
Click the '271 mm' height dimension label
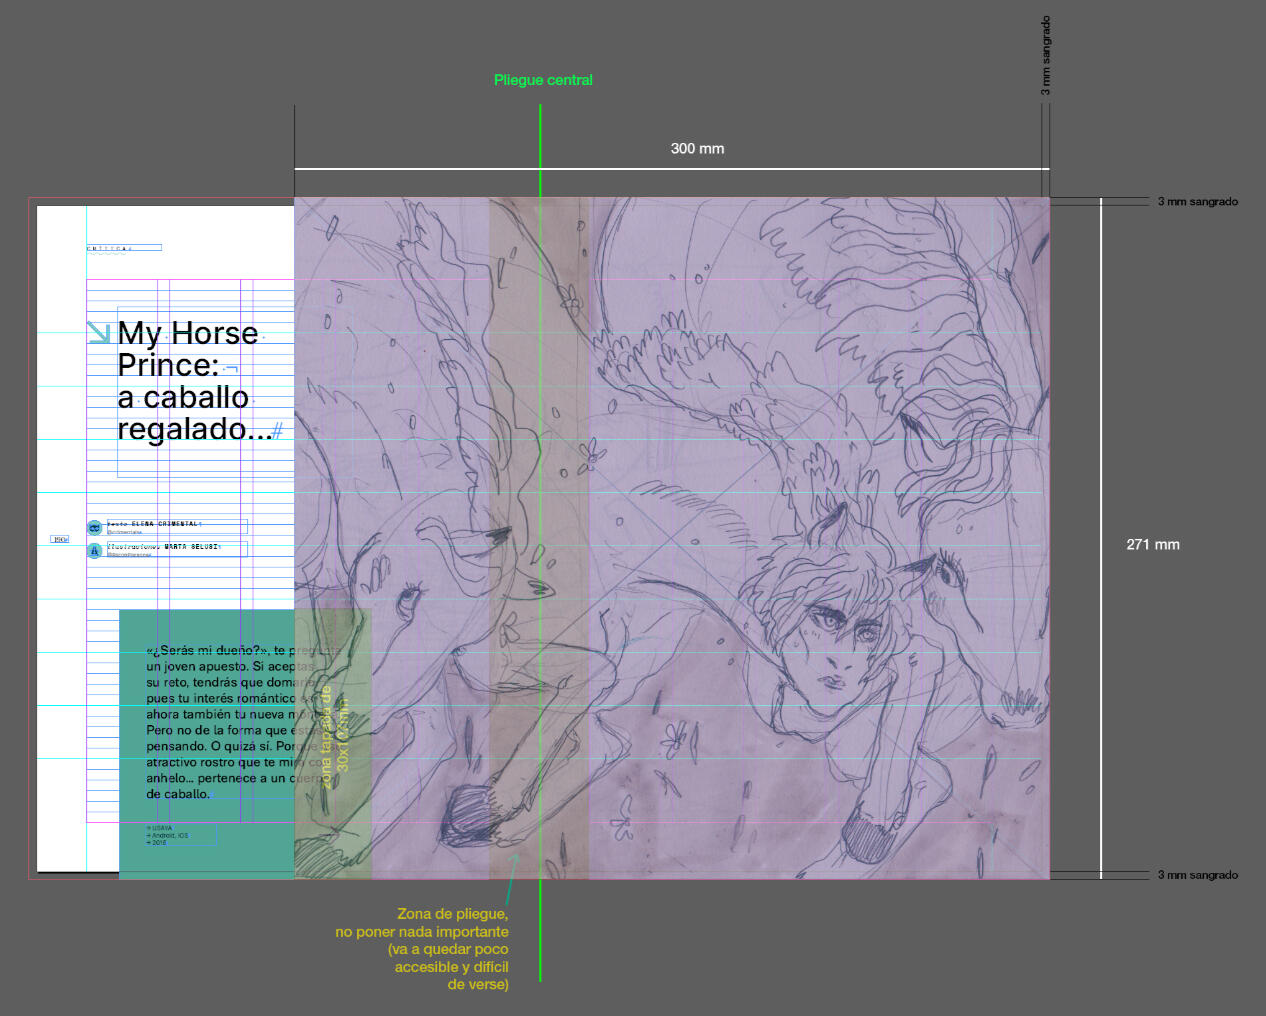click(1152, 544)
